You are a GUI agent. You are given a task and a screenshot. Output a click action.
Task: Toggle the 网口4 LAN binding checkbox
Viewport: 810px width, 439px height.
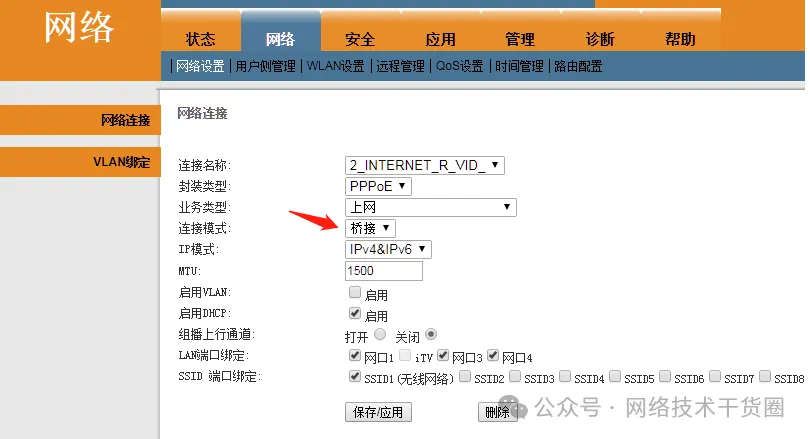(x=493, y=355)
